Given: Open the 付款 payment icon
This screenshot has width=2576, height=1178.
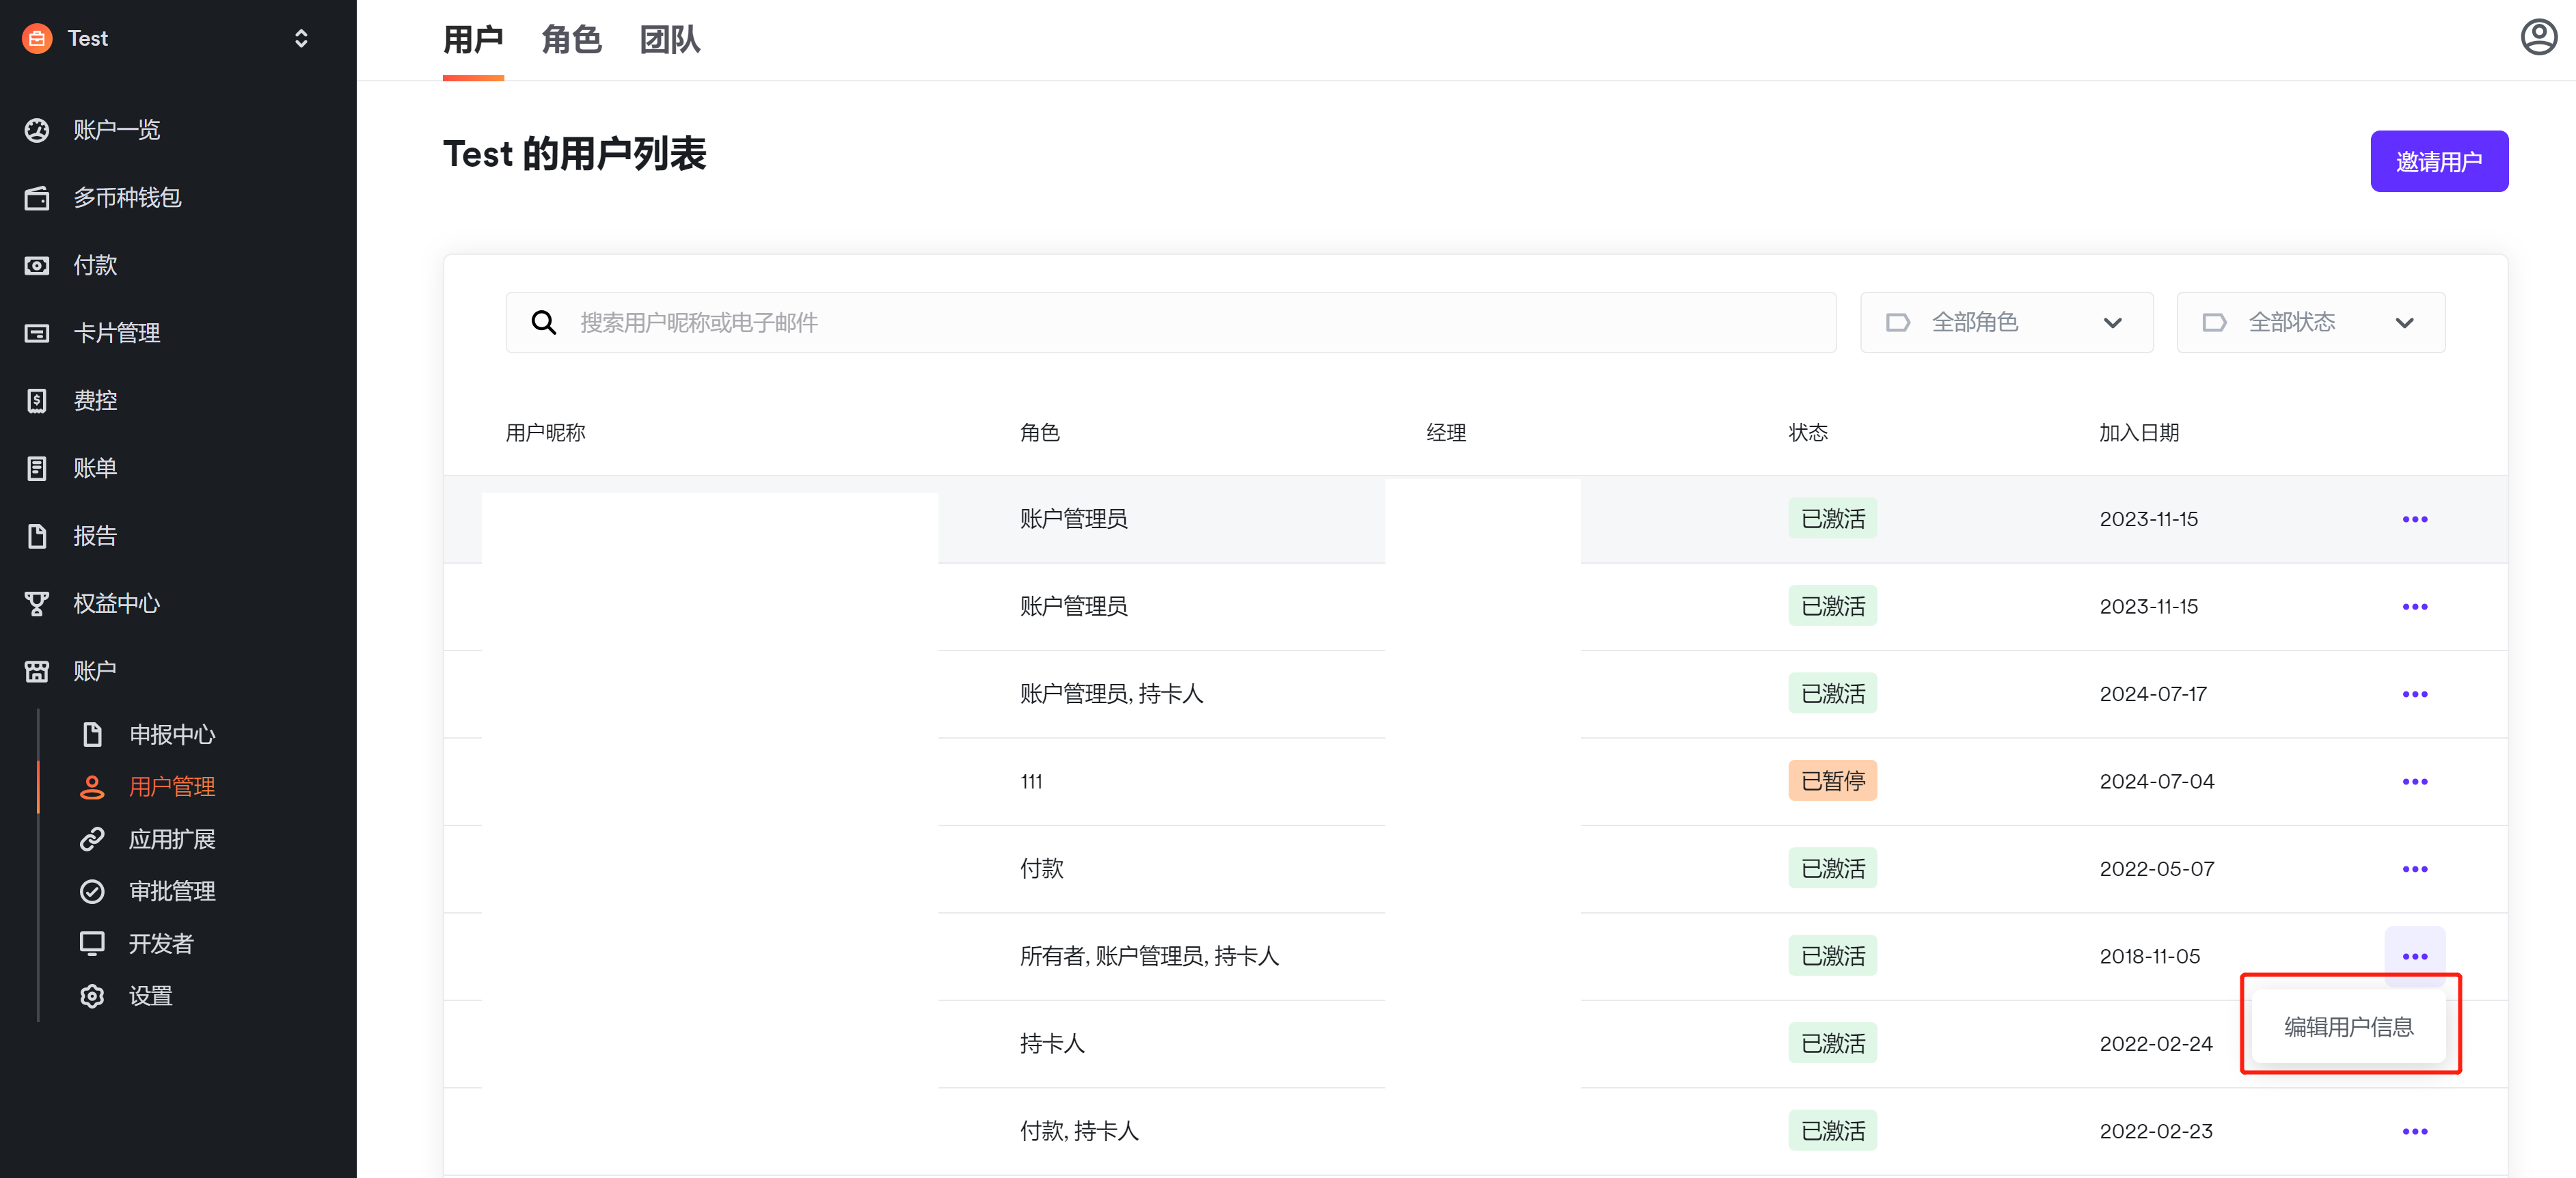Looking at the screenshot, I should click(37, 265).
